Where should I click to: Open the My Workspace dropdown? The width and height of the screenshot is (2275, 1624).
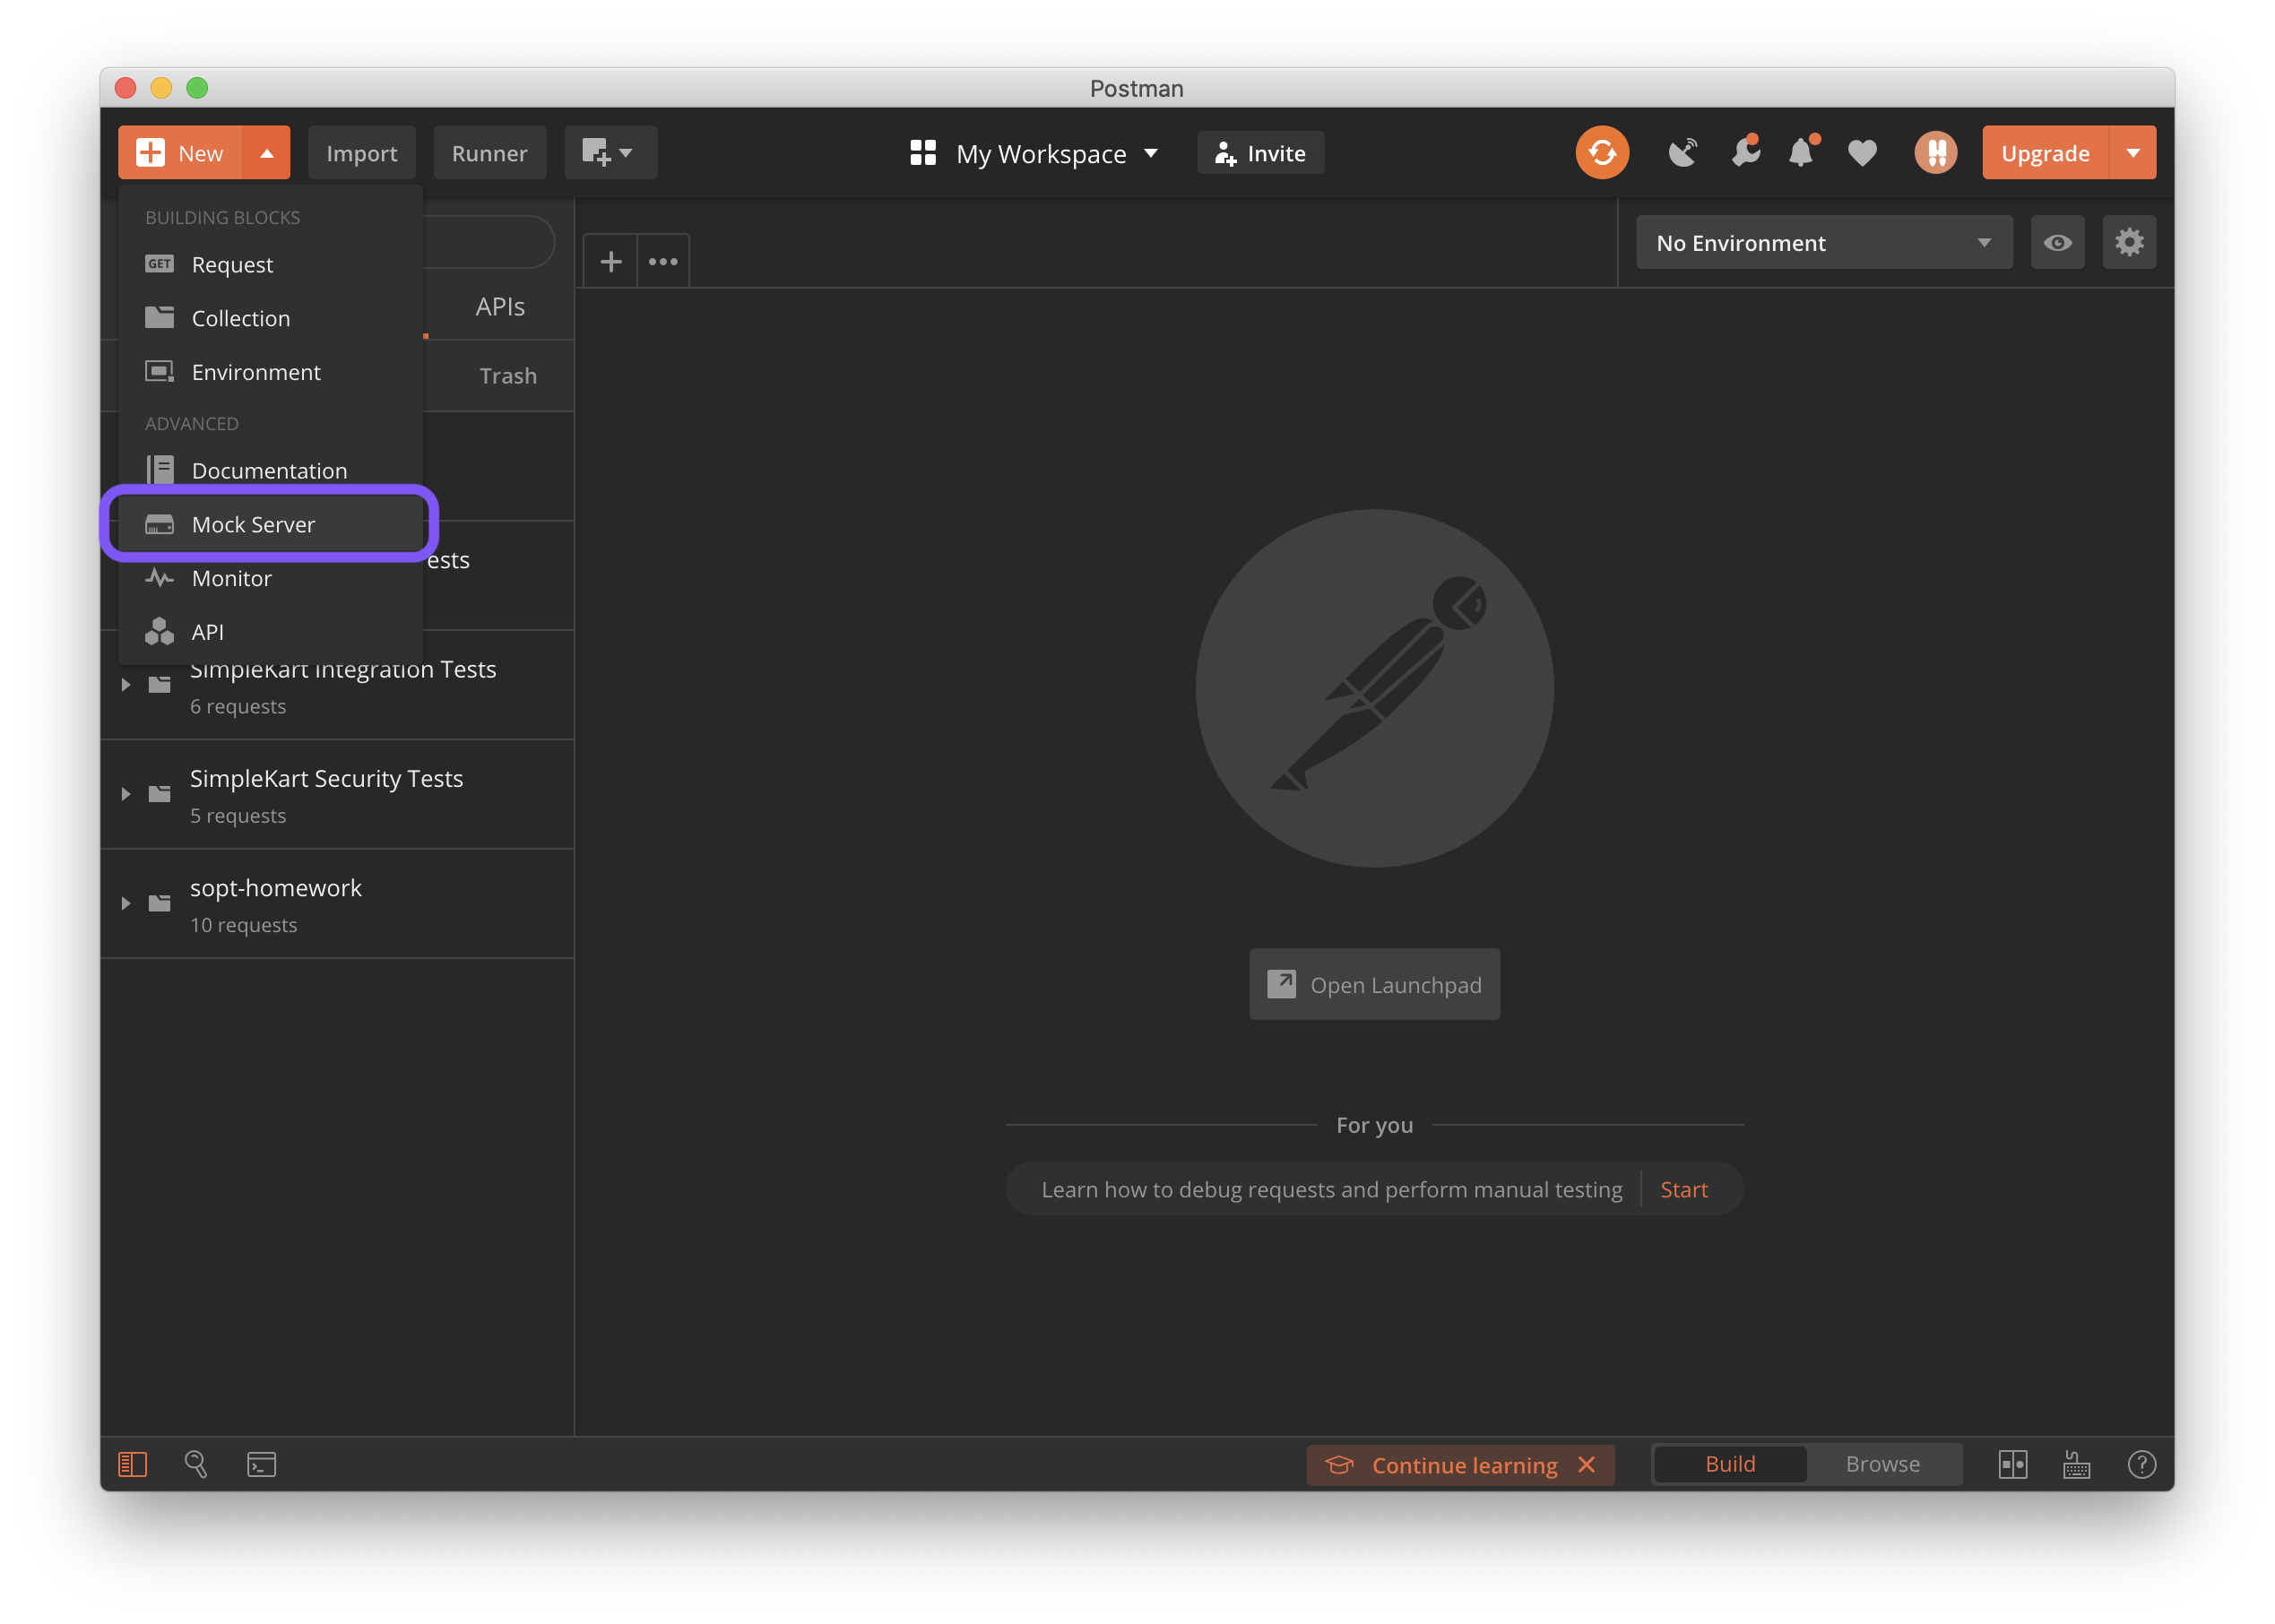coord(1034,154)
